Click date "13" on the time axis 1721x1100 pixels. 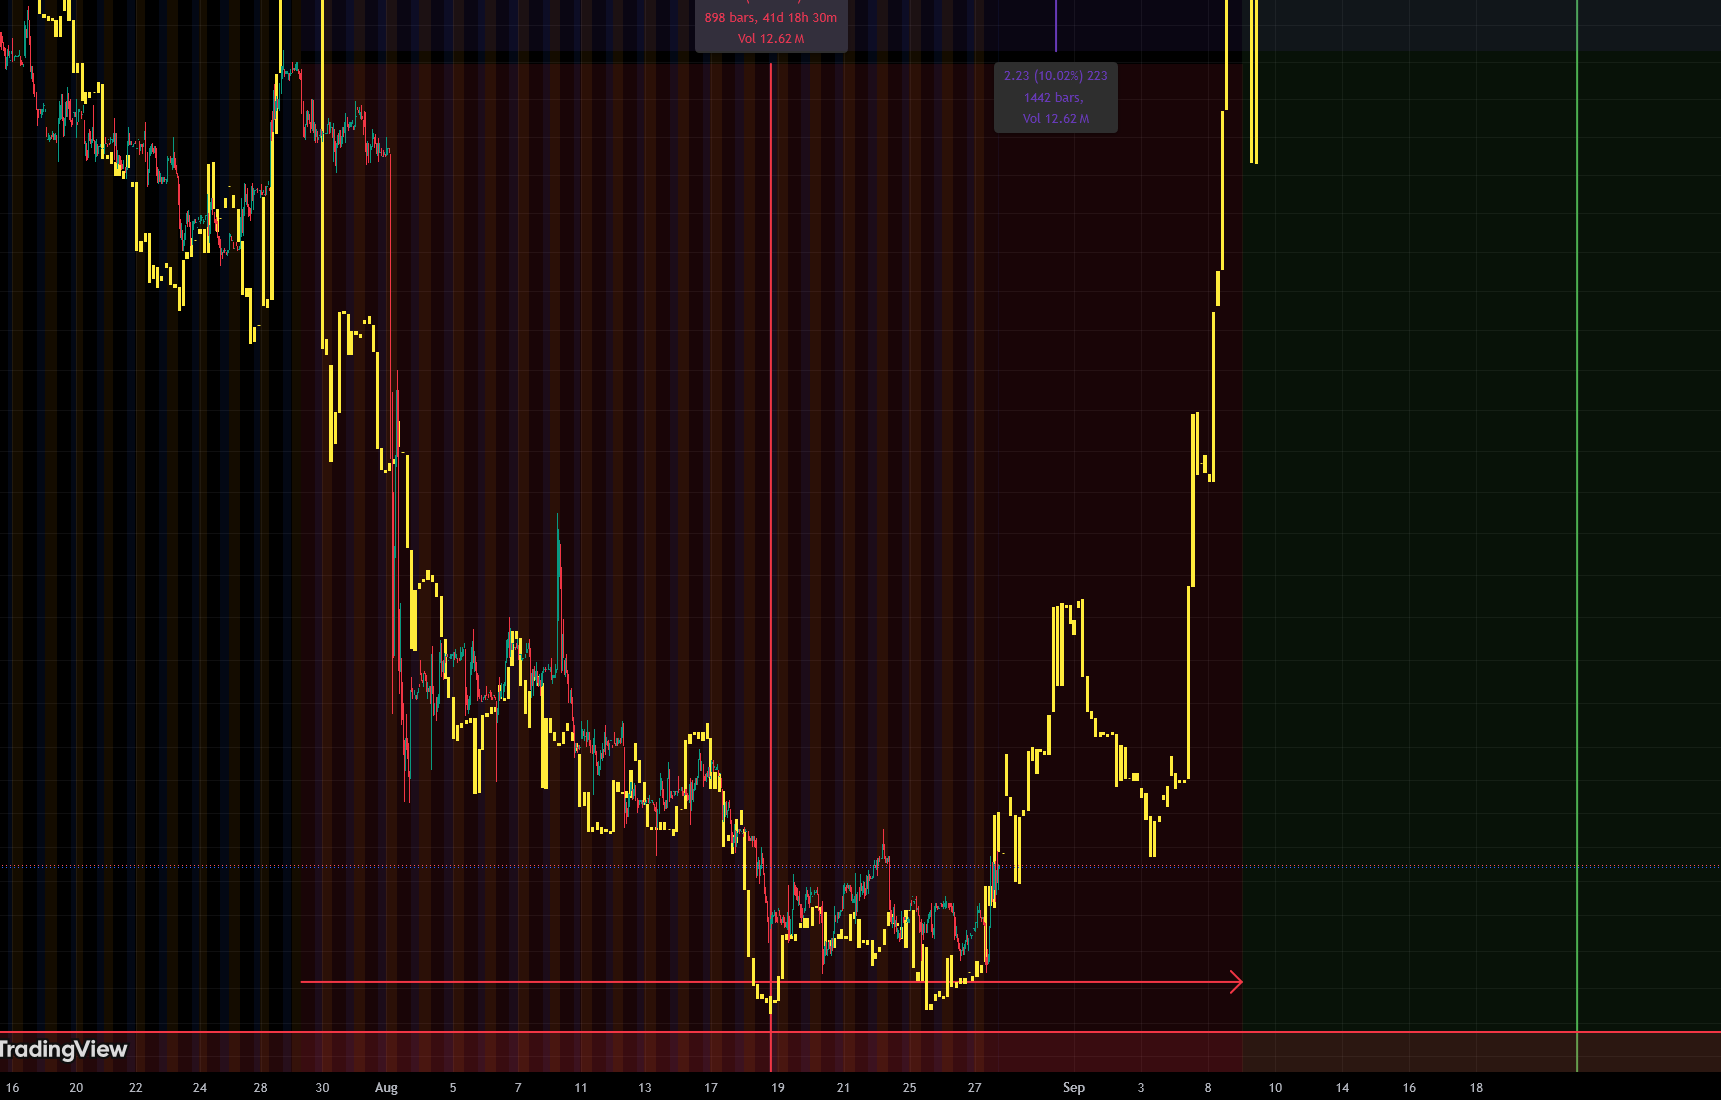645,1088
